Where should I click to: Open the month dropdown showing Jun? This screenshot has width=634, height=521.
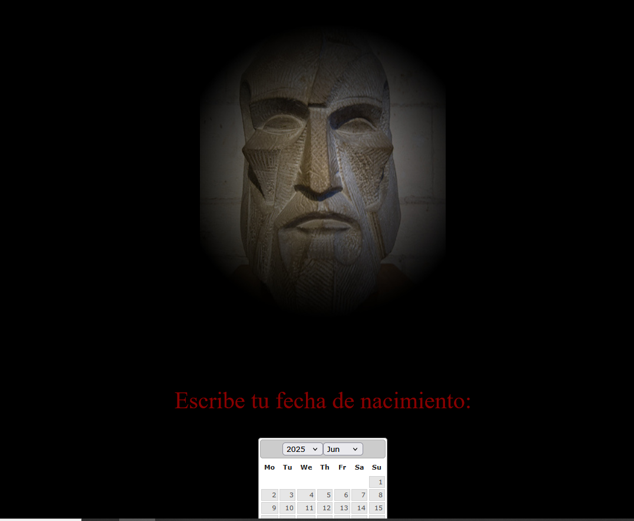(342, 450)
